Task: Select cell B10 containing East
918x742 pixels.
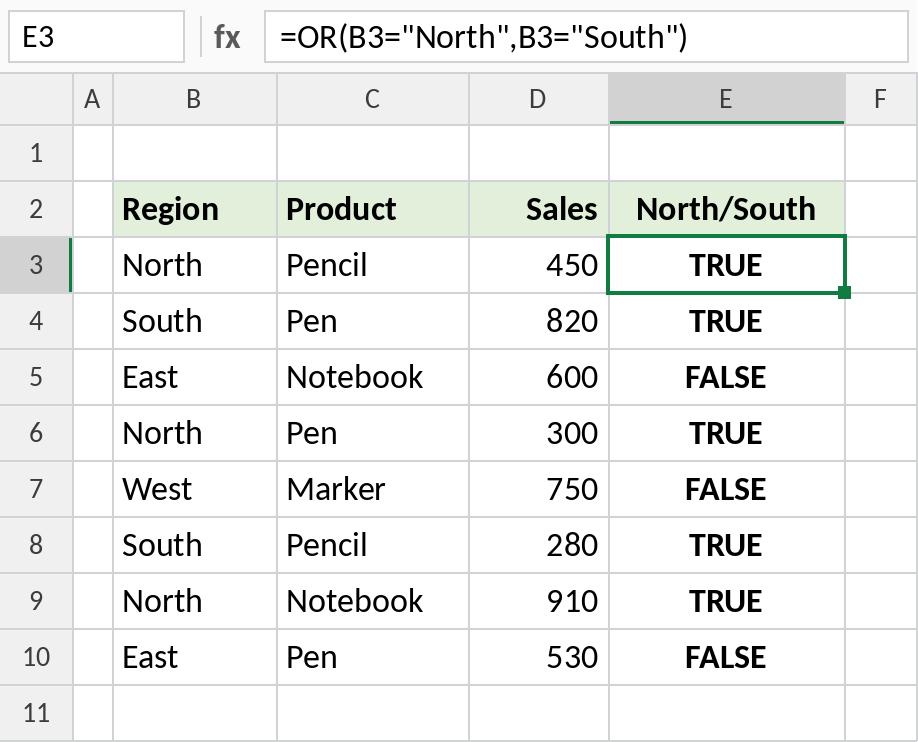Action: pos(194,656)
